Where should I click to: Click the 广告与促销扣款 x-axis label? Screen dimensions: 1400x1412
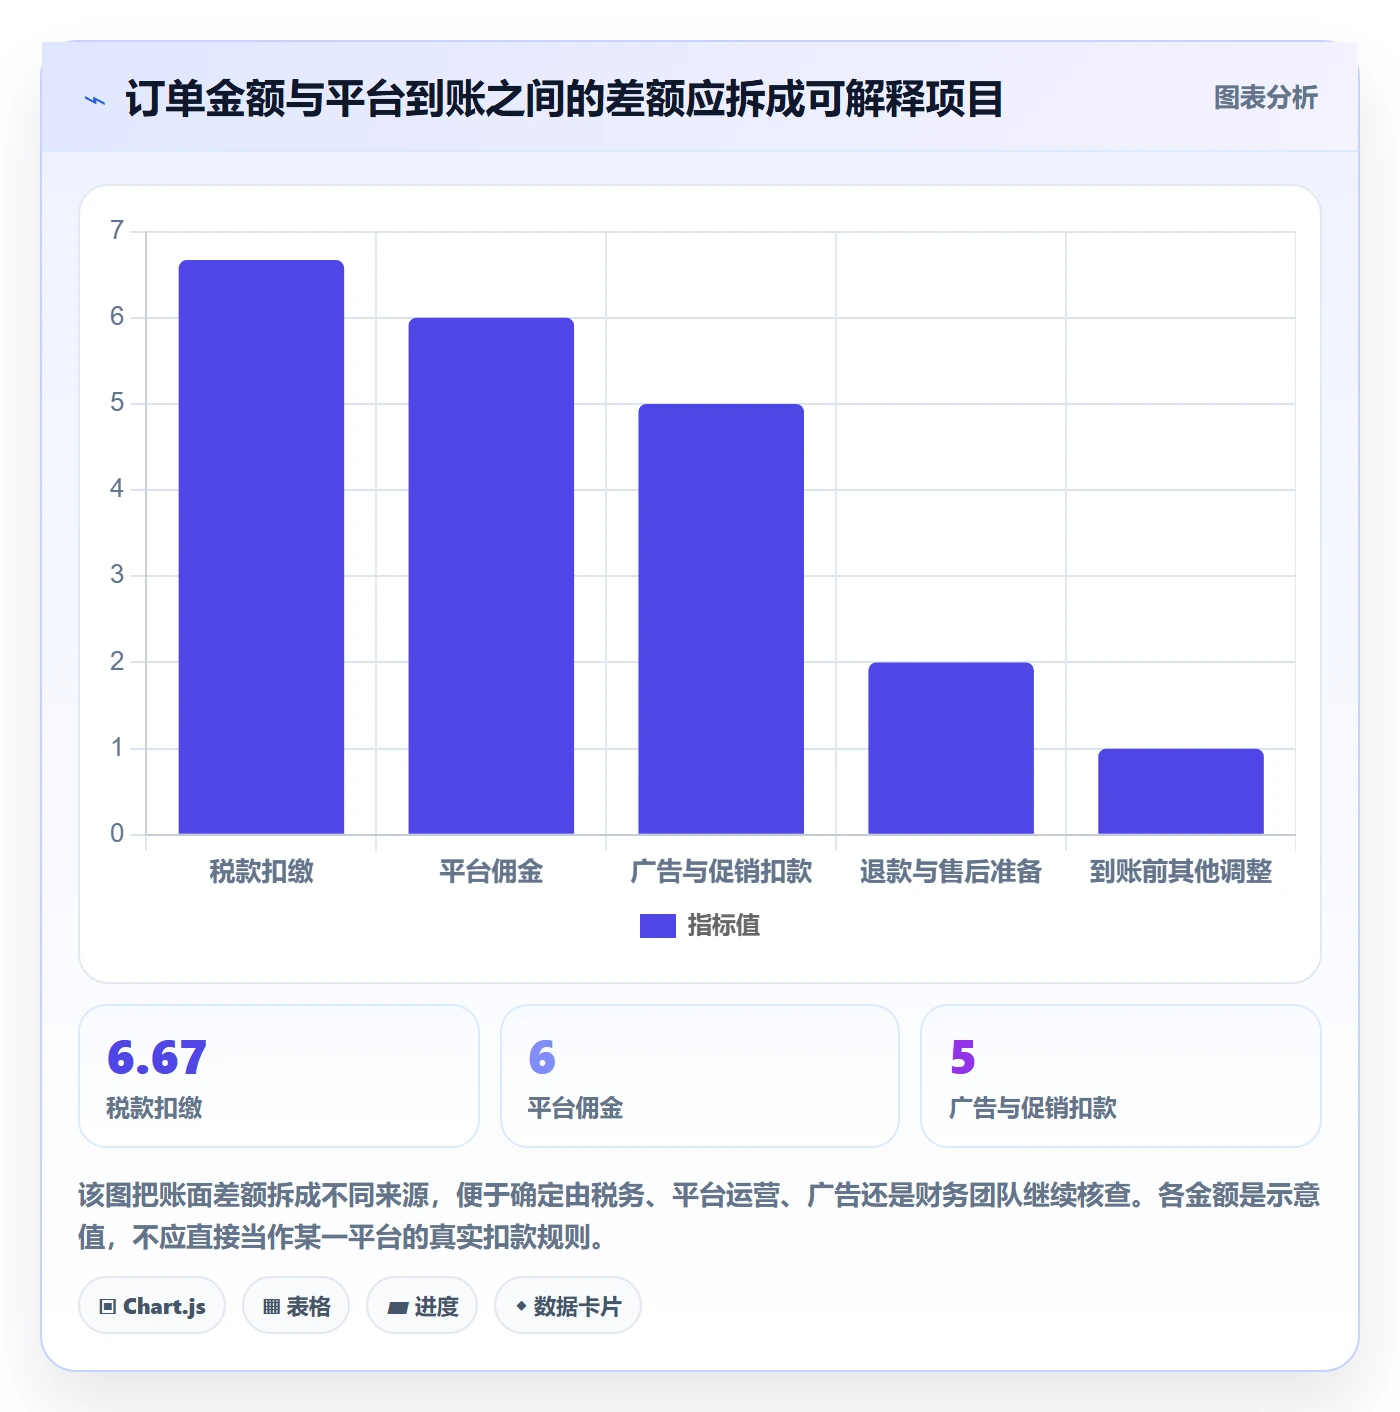[x=721, y=872]
